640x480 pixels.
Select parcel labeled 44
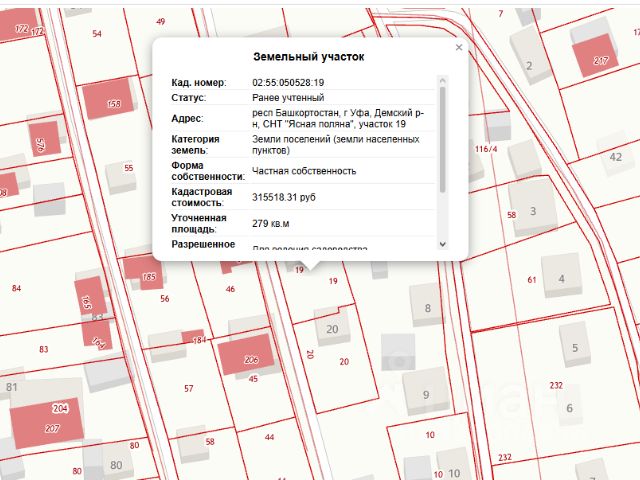point(269,437)
